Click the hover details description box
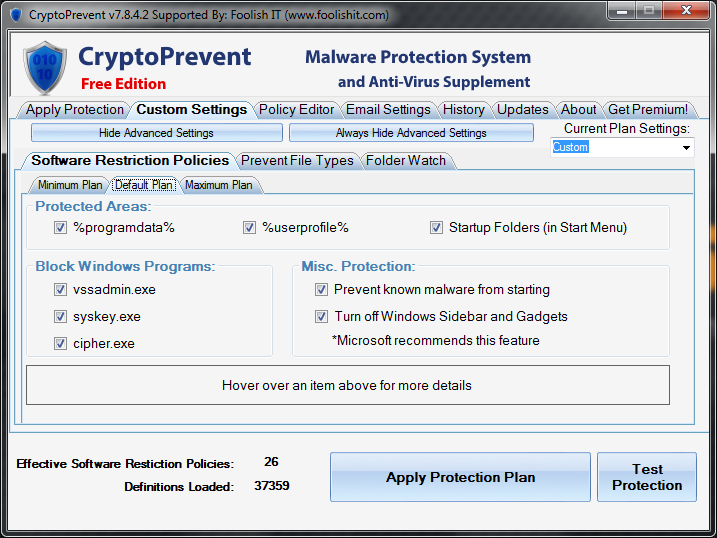The width and height of the screenshot is (717, 538). pyautogui.click(x=348, y=385)
